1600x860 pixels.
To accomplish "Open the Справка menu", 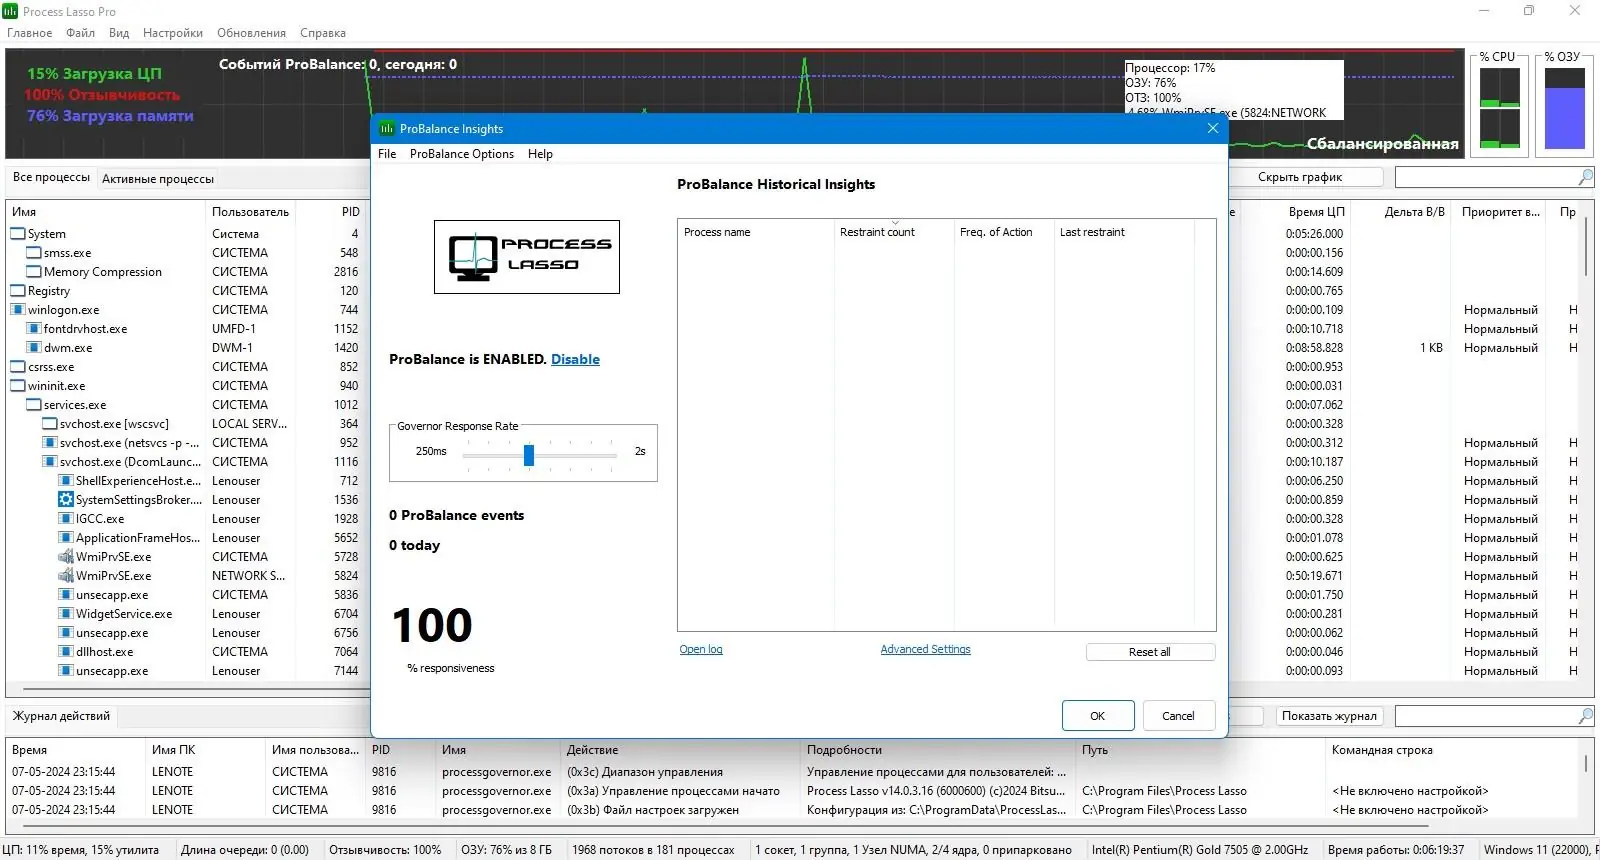I will (323, 33).
